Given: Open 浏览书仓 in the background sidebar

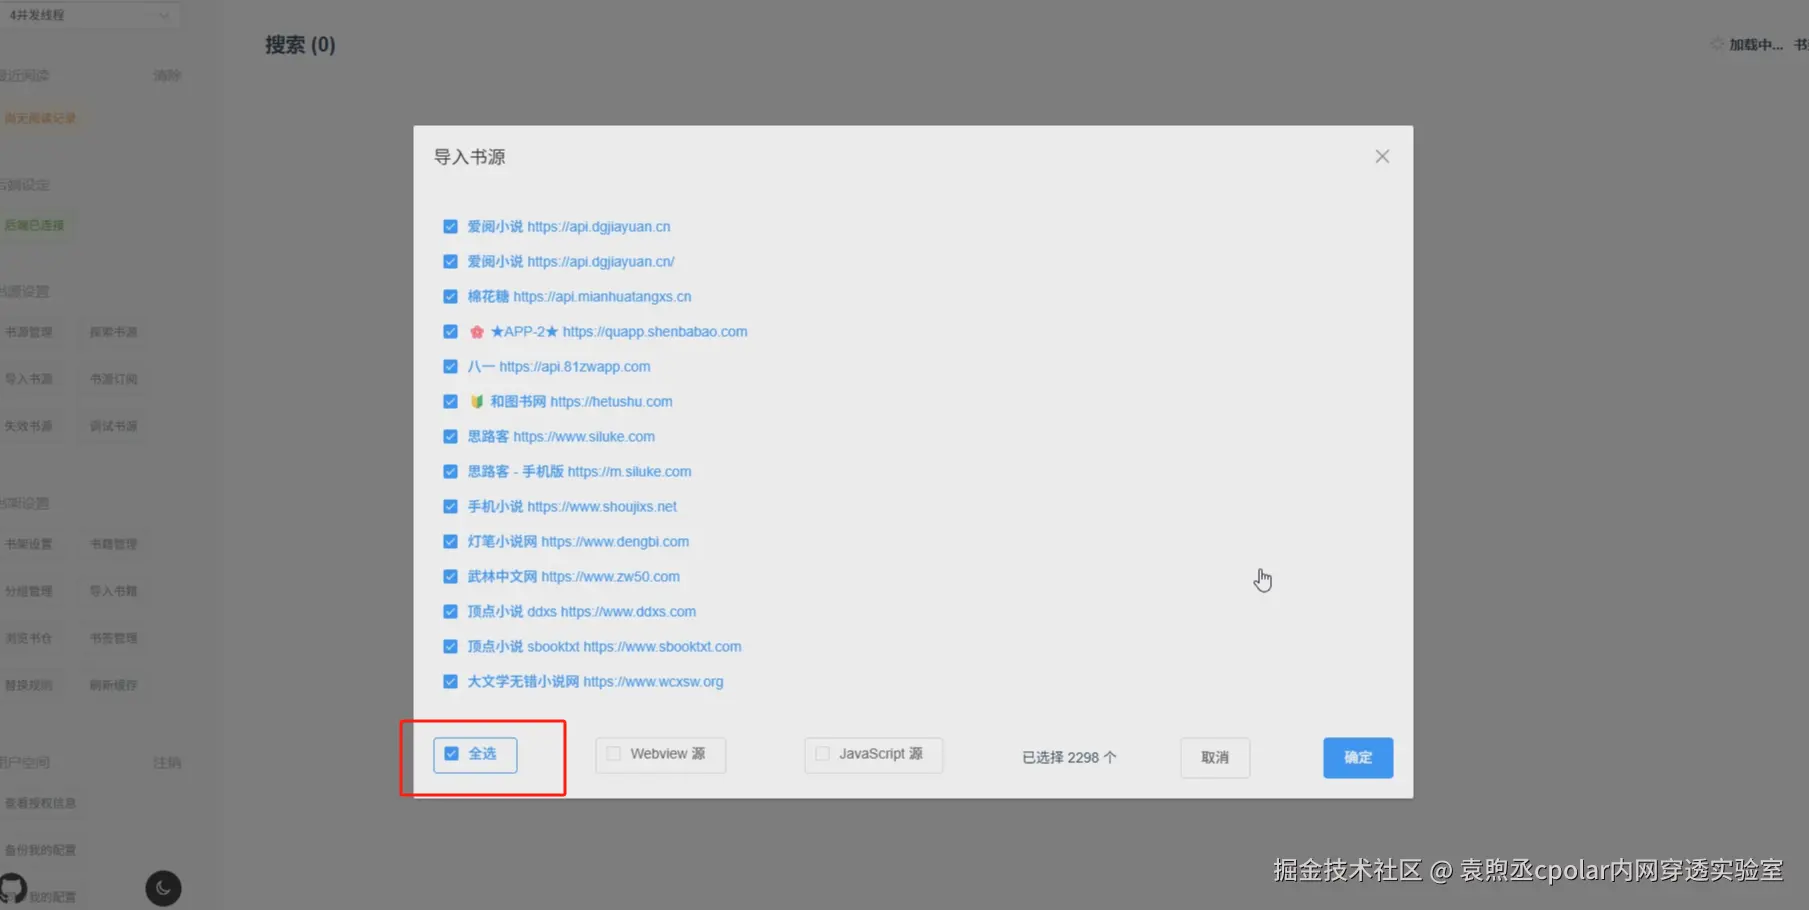Looking at the screenshot, I should (x=28, y=638).
